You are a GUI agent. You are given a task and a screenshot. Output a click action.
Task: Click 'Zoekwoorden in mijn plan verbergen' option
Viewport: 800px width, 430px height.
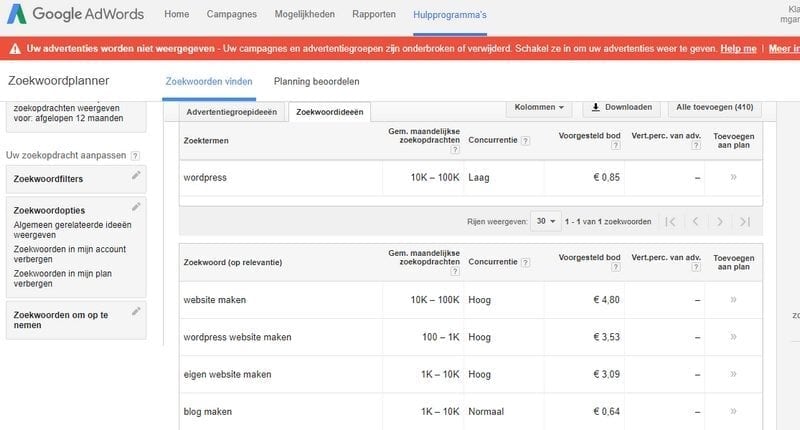pyautogui.click(x=63, y=279)
